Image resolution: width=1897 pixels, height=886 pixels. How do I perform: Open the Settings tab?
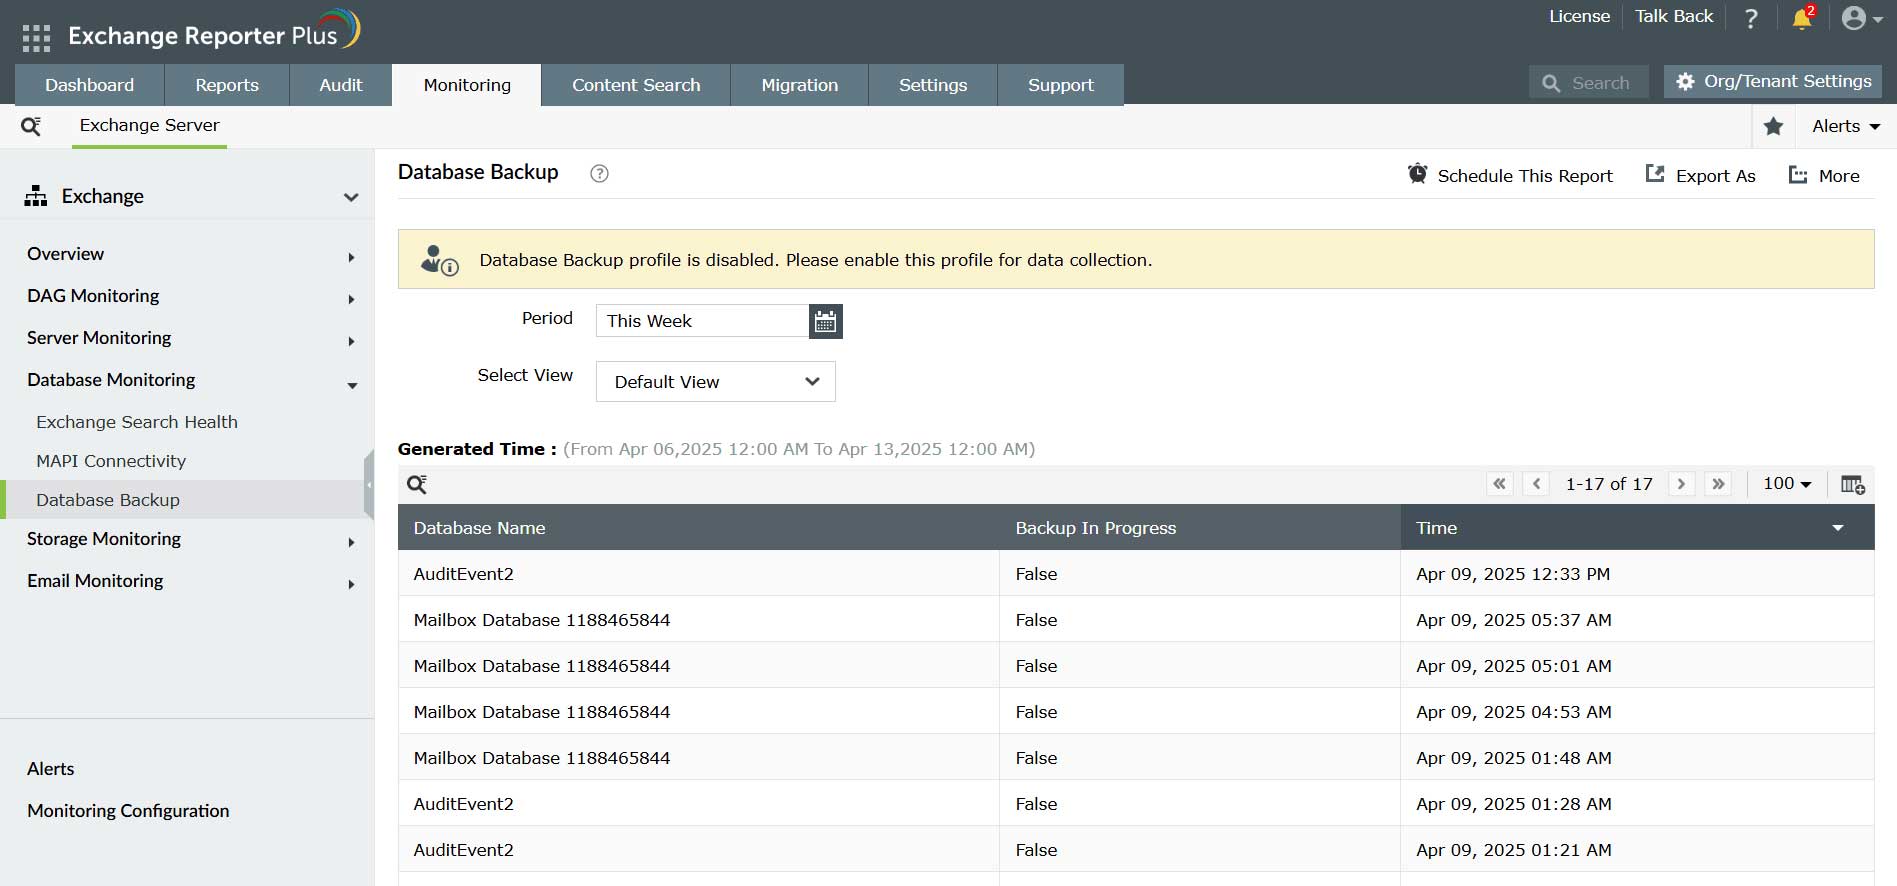pyautogui.click(x=933, y=85)
